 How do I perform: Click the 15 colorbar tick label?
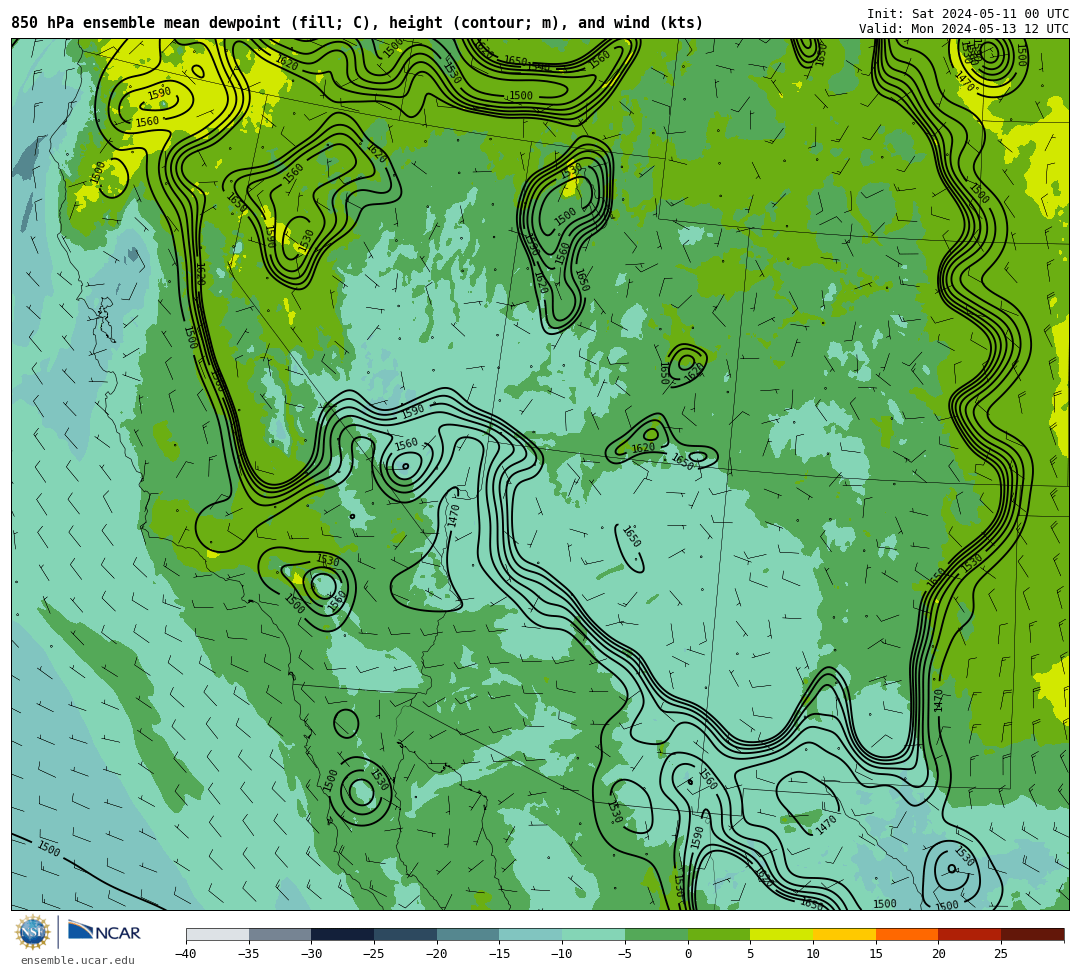pos(875,954)
